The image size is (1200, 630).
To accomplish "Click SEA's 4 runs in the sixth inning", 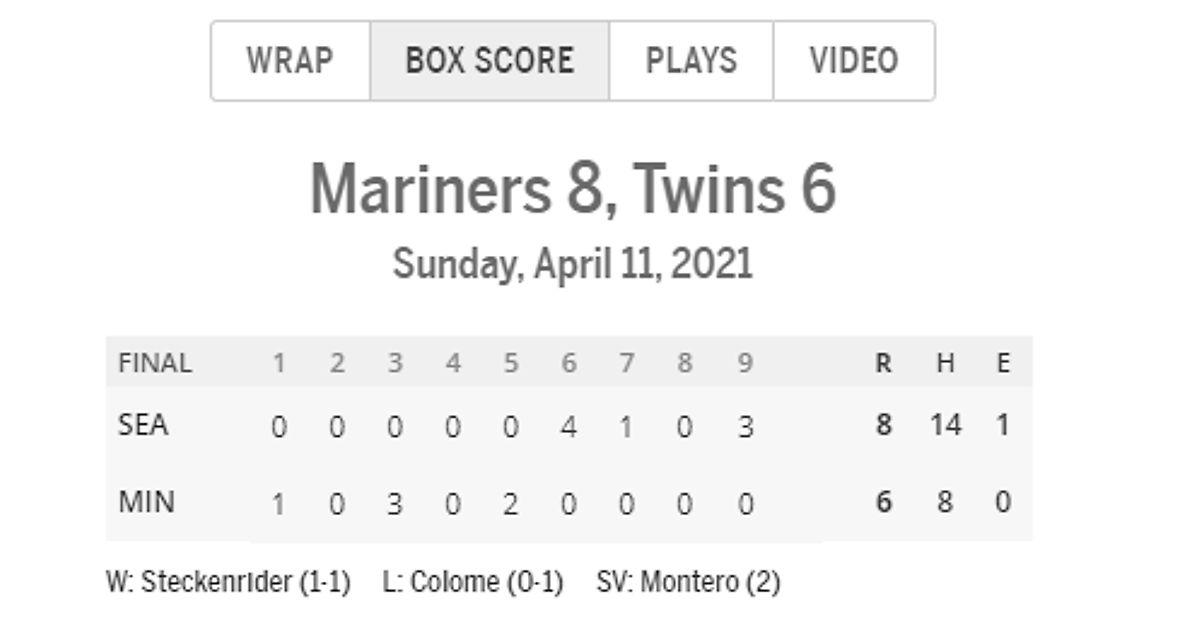I will (x=568, y=427).
